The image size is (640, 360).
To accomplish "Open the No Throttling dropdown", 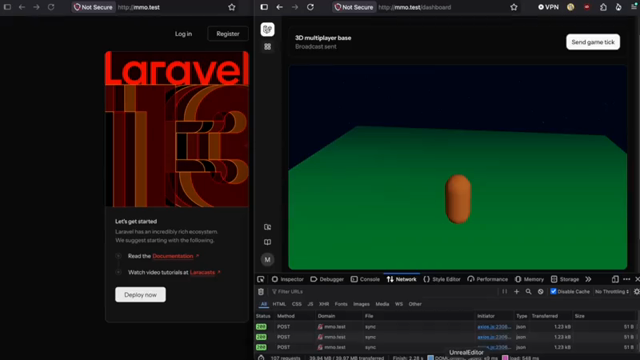I will (x=612, y=291).
